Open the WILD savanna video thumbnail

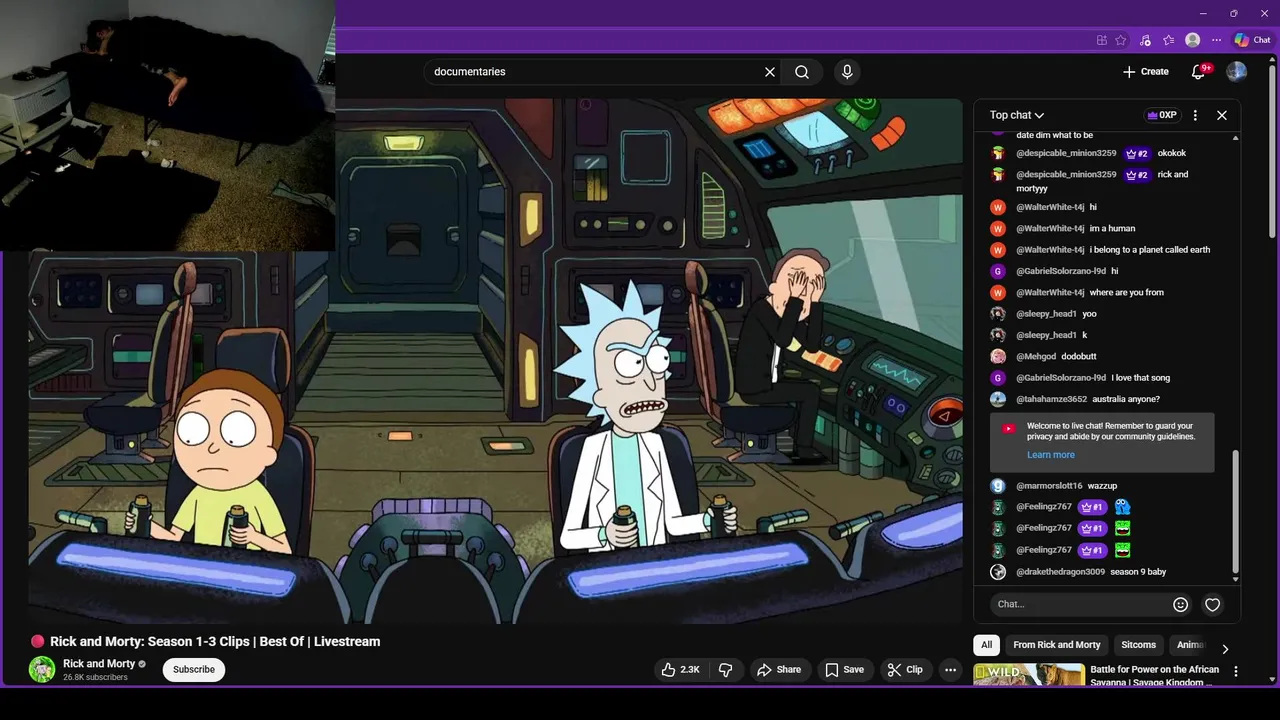tap(1029, 675)
